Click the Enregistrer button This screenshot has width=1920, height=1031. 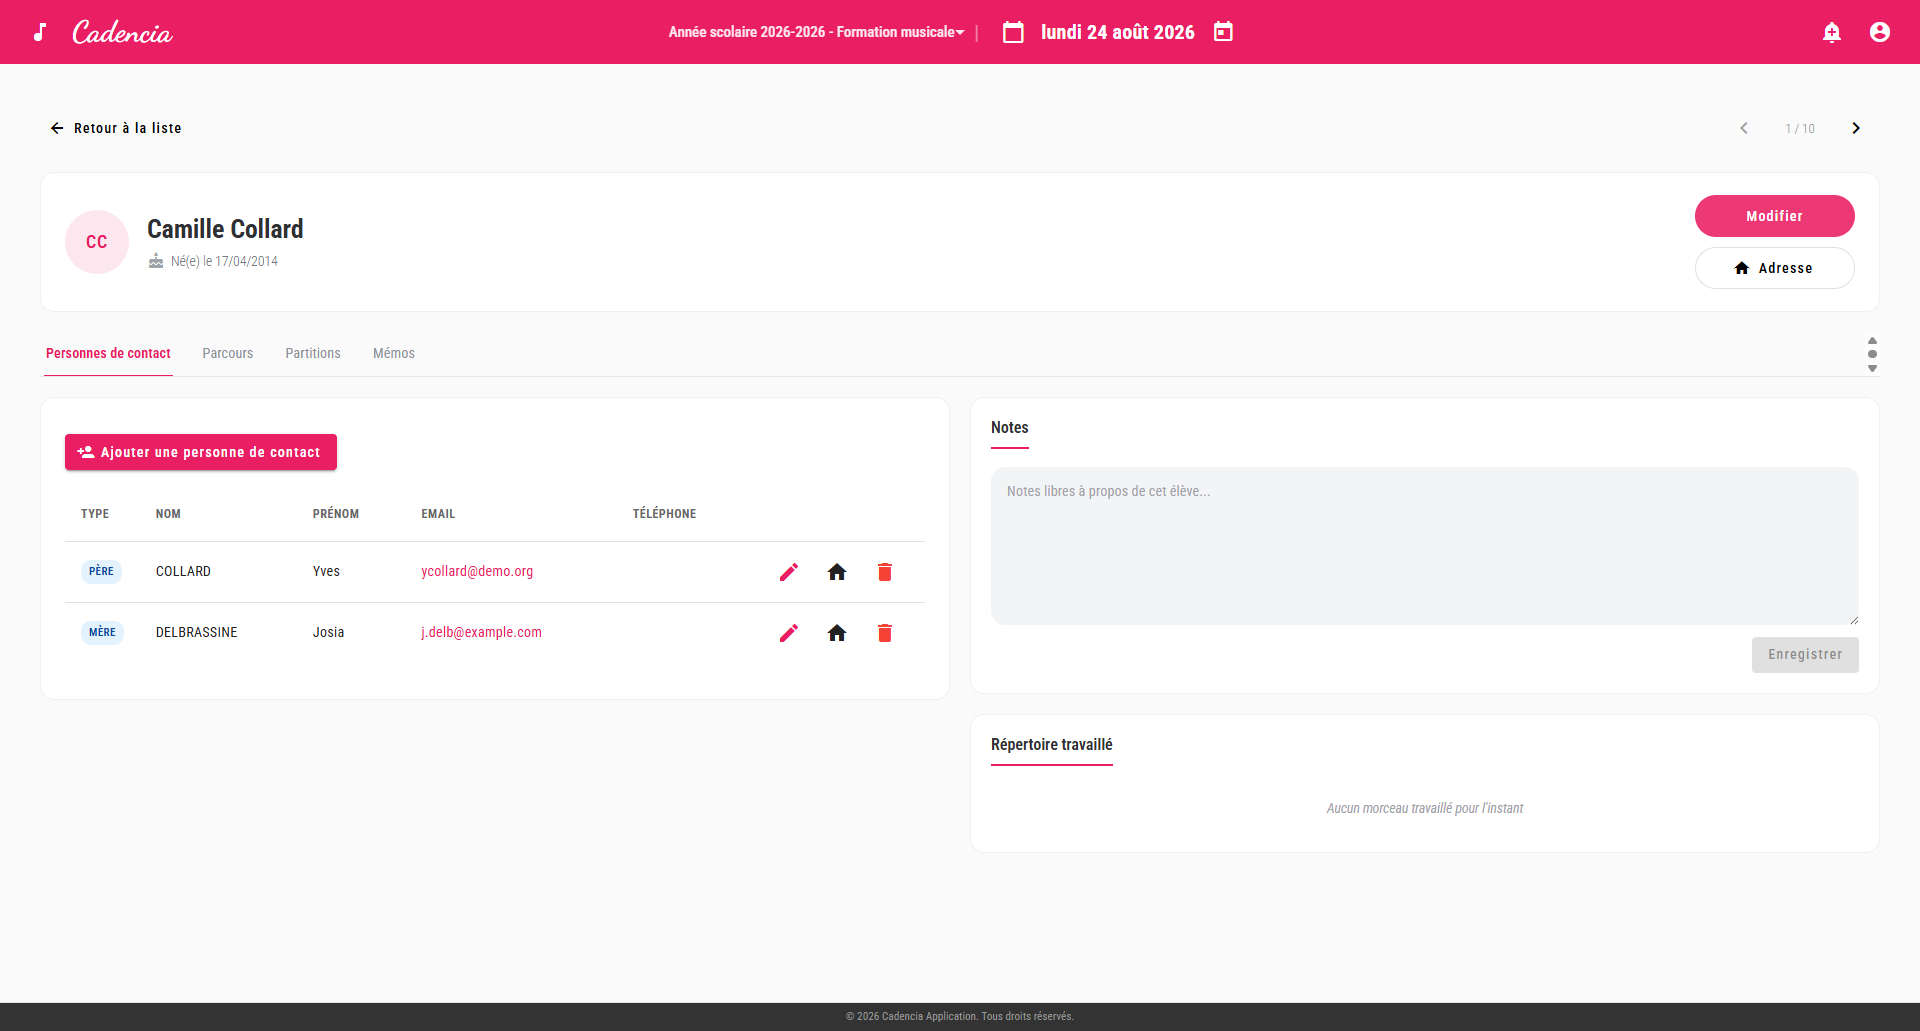click(1805, 655)
